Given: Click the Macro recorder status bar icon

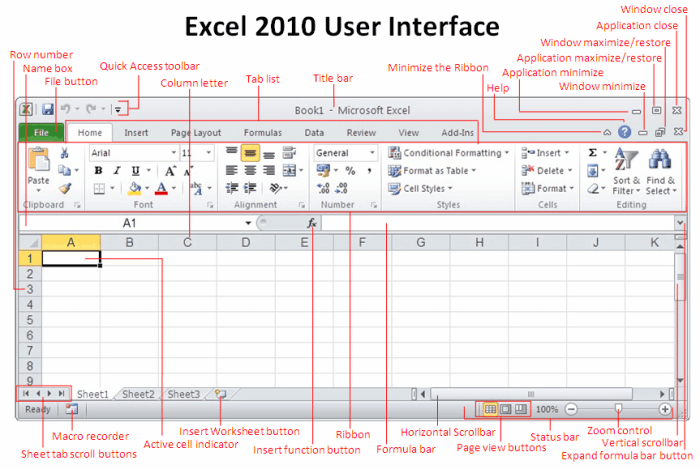Looking at the screenshot, I should [x=72, y=409].
